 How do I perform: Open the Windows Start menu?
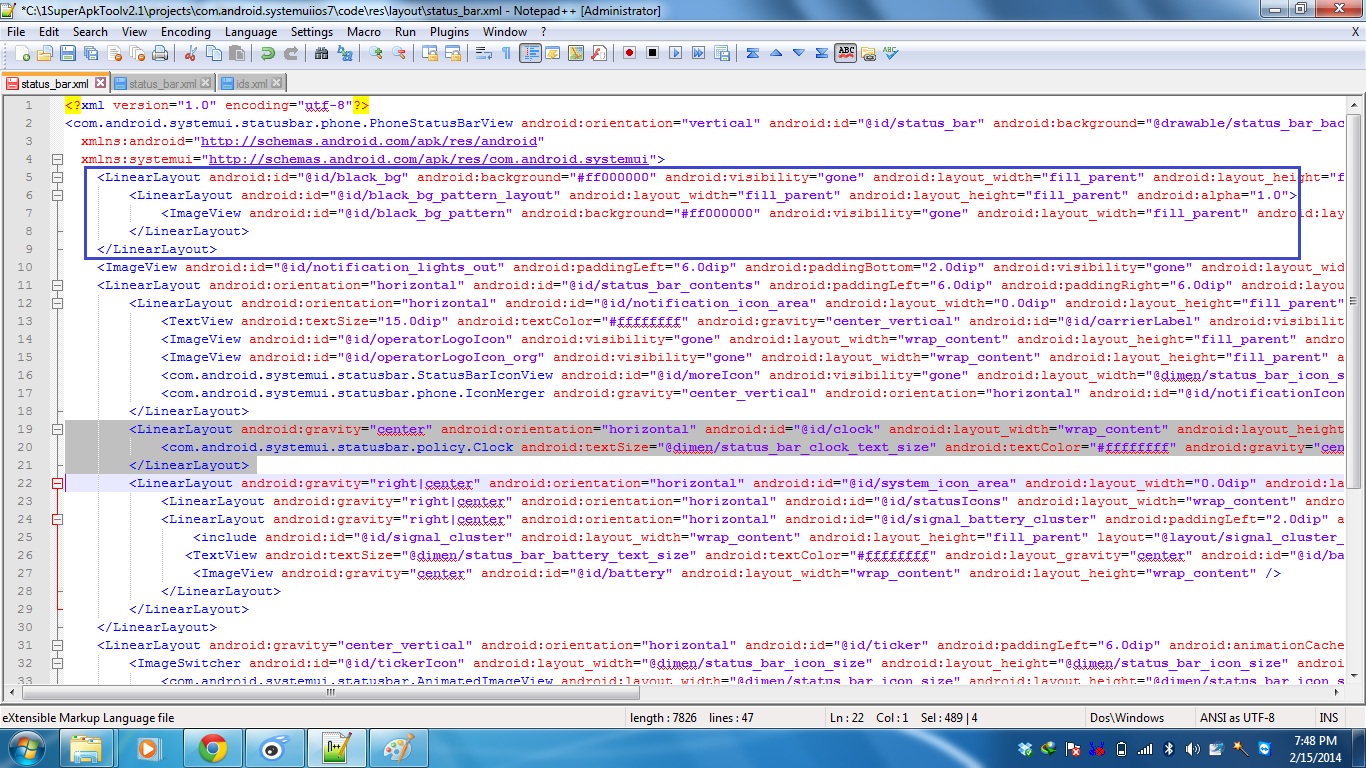click(x=27, y=748)
